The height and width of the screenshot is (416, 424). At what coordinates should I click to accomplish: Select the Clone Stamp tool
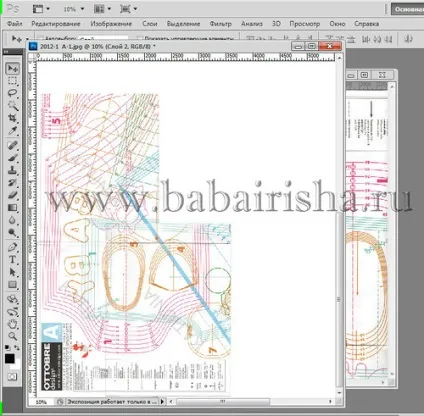pos(13,170)
